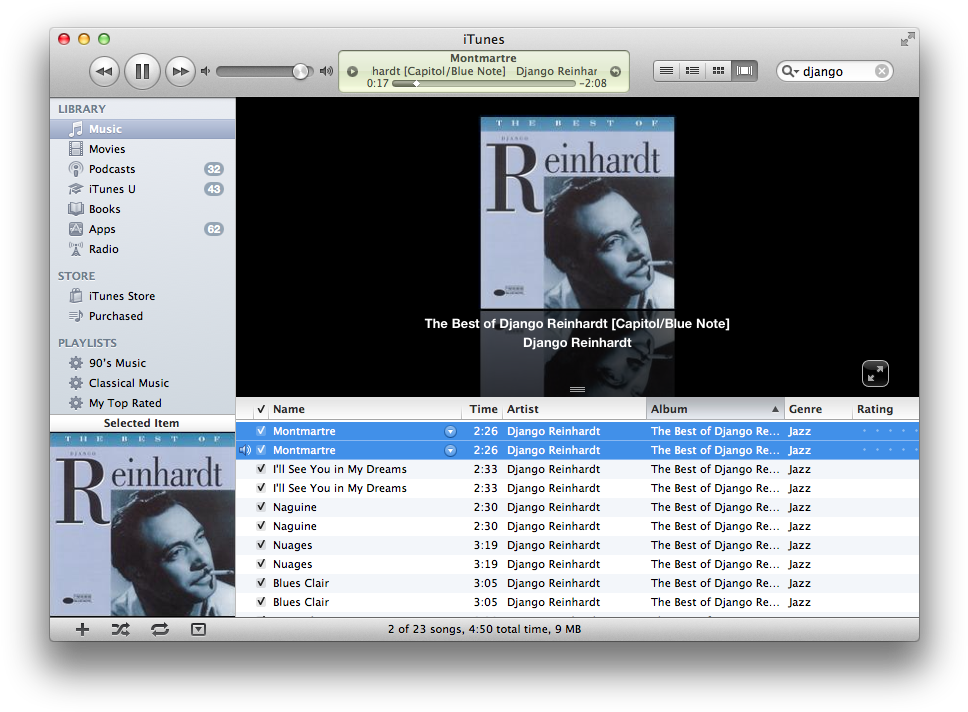Image resolution: width=968 pixels, height=712 pixels.
Task: Uncheck the first Blues Clair track
Action: (x=261, y=583)
